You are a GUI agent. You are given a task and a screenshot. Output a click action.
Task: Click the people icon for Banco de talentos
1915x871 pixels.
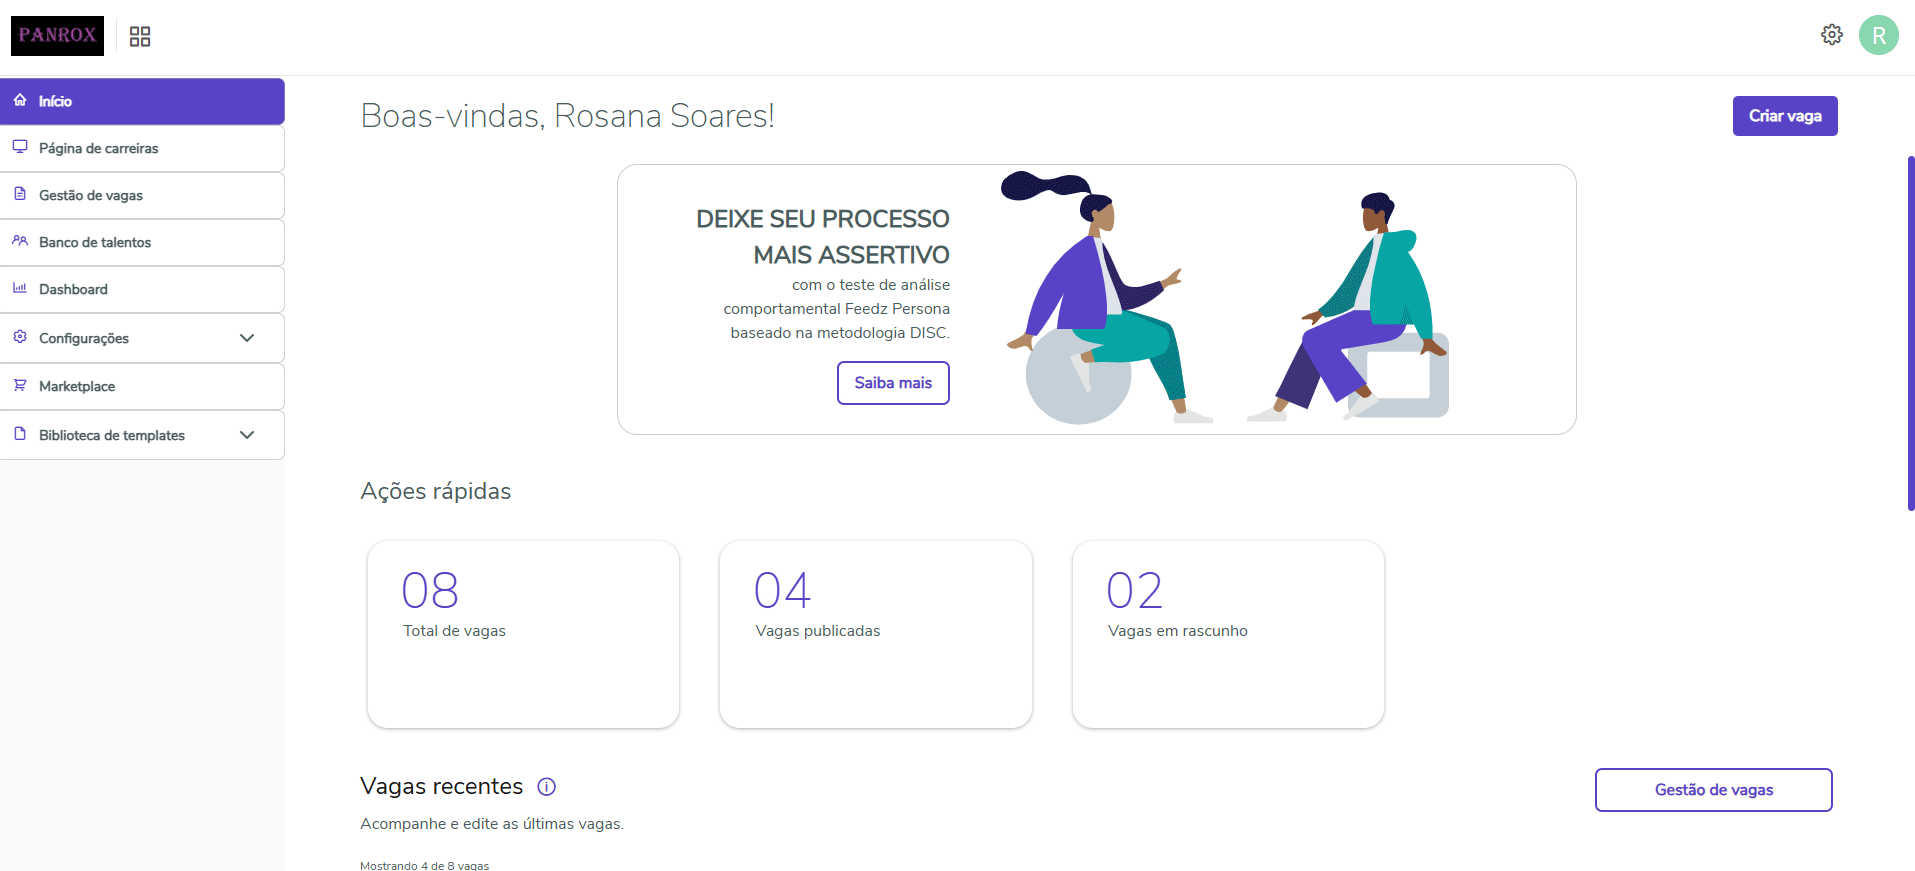(20, 241)
